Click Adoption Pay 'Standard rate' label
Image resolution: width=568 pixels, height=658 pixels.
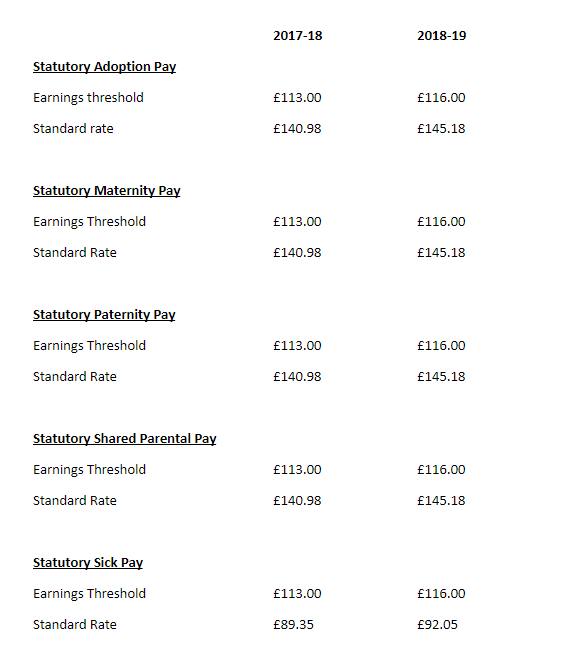(x=73, y=128)
